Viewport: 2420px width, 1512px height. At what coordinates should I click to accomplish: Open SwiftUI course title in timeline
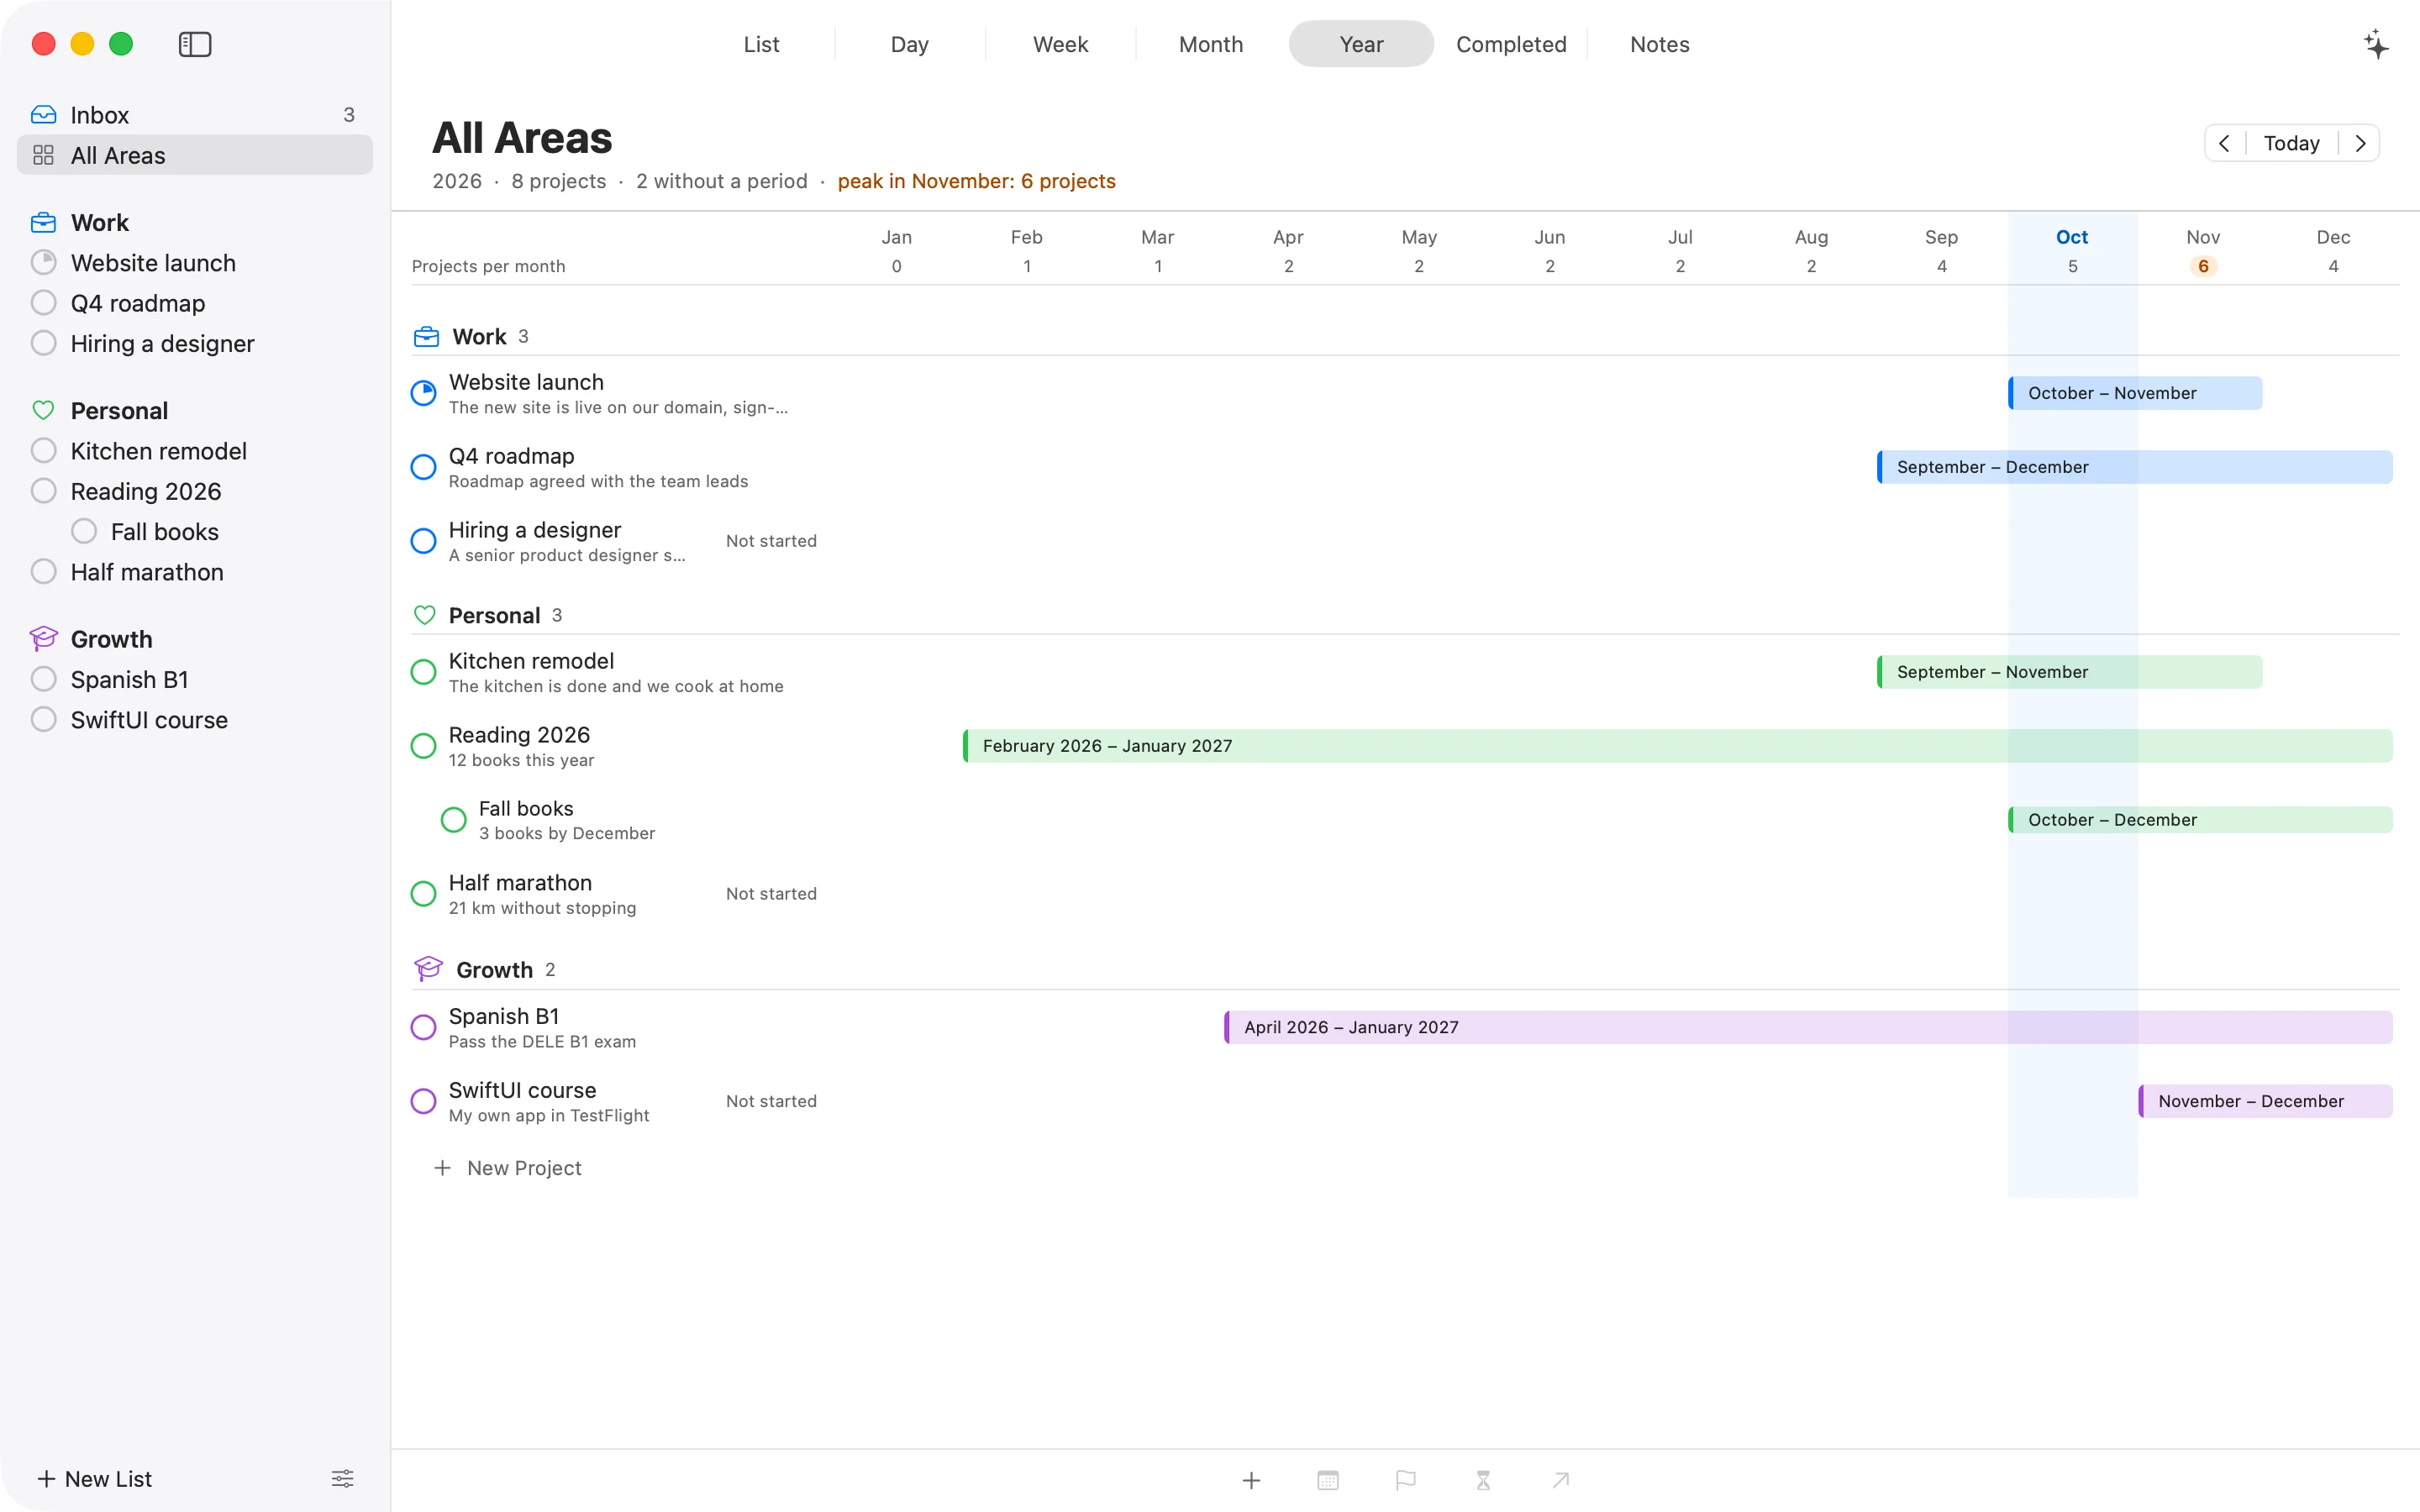[x=522, y=1090]
